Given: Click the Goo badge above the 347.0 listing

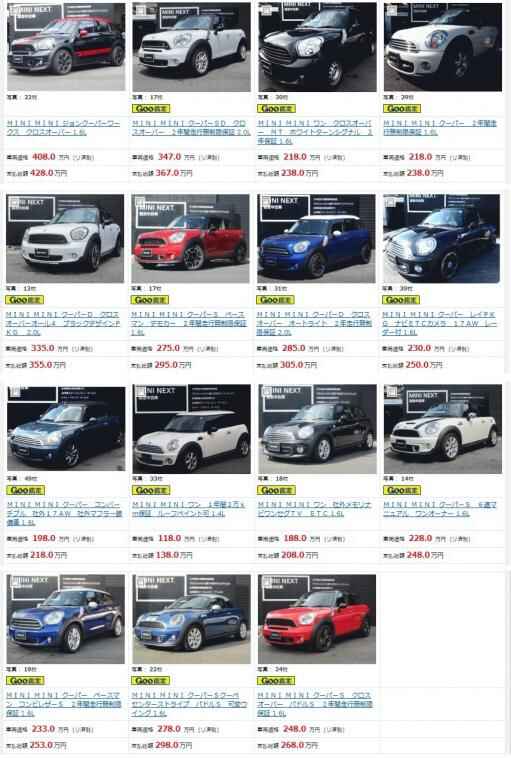Looking at the screenshot, I should point(151,109).
